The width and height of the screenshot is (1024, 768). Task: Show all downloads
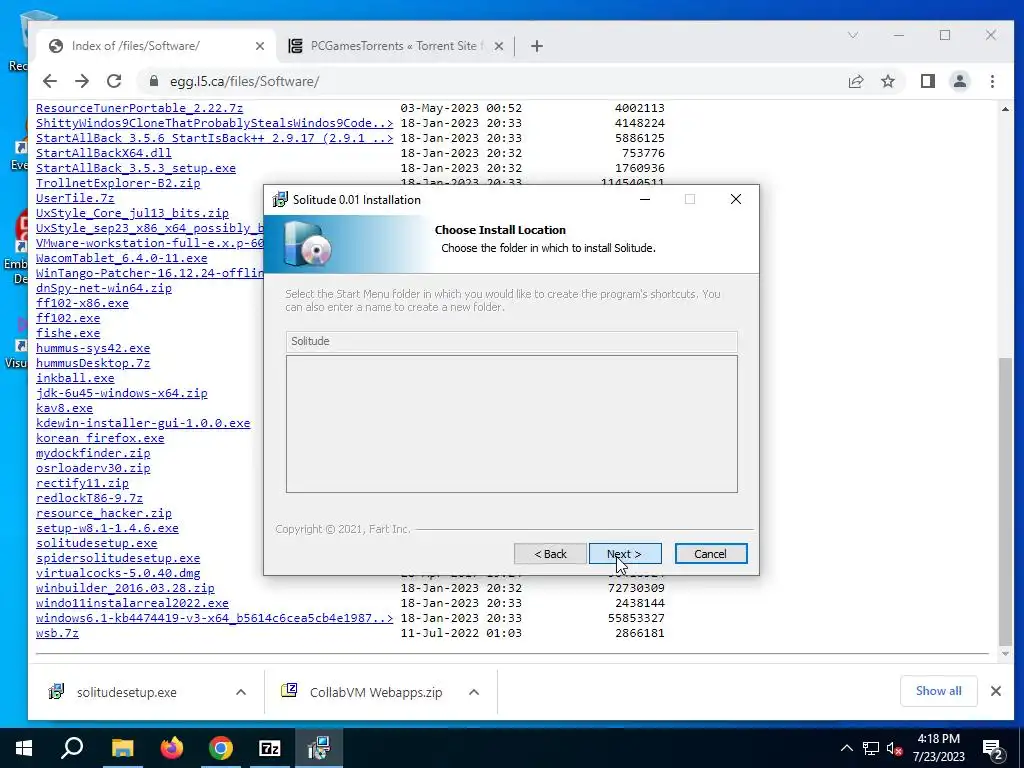coord(938,691)
